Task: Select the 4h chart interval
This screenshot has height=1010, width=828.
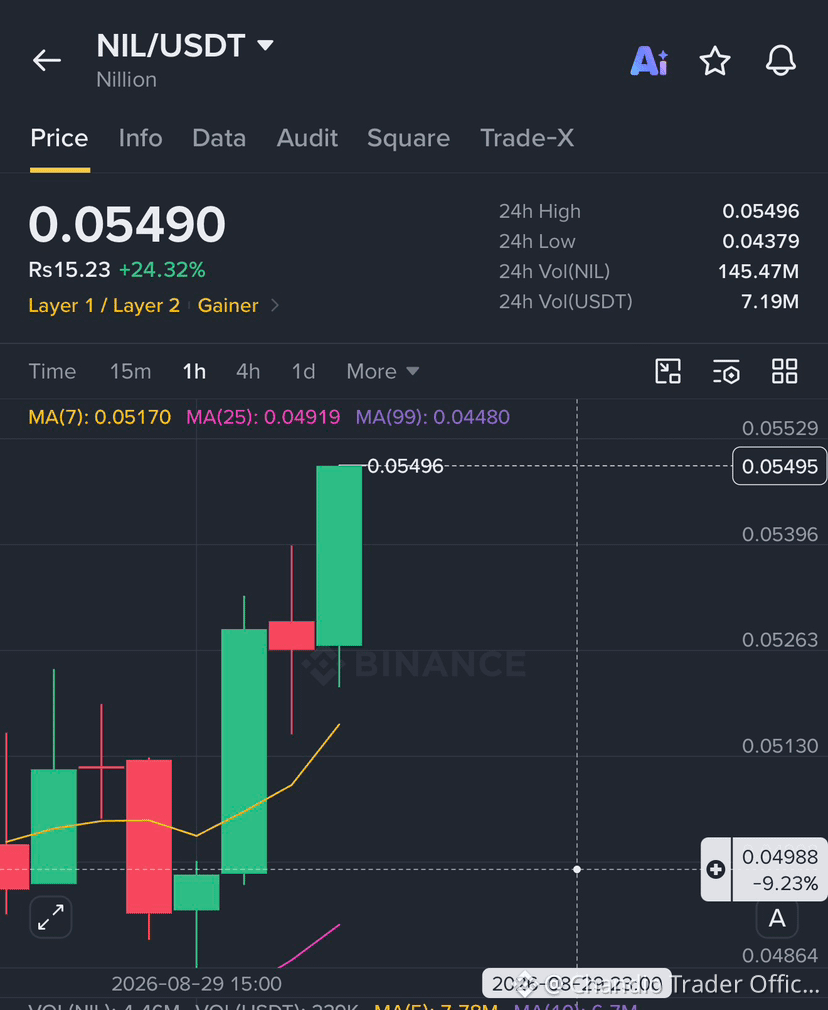Action: [248, 371]
